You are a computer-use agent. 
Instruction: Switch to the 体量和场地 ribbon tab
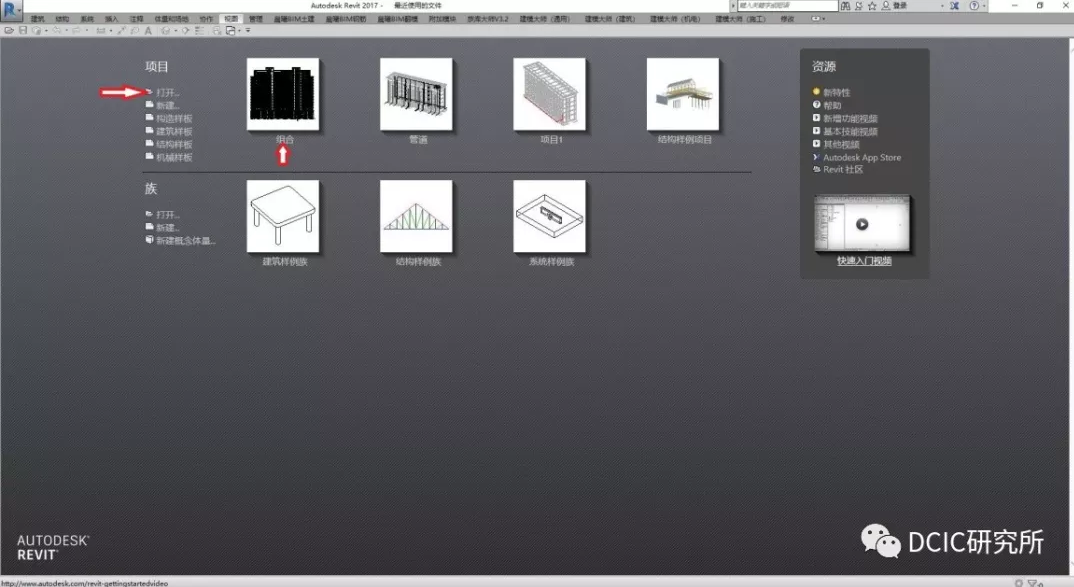(x=171, y=19)
